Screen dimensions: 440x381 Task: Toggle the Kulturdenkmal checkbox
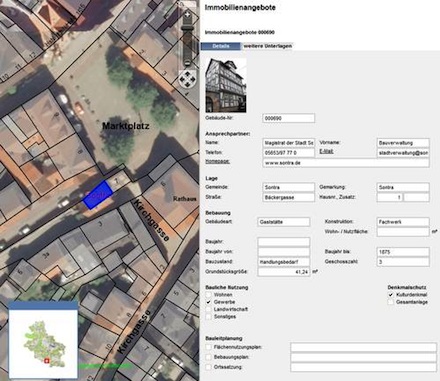point(391,295)
